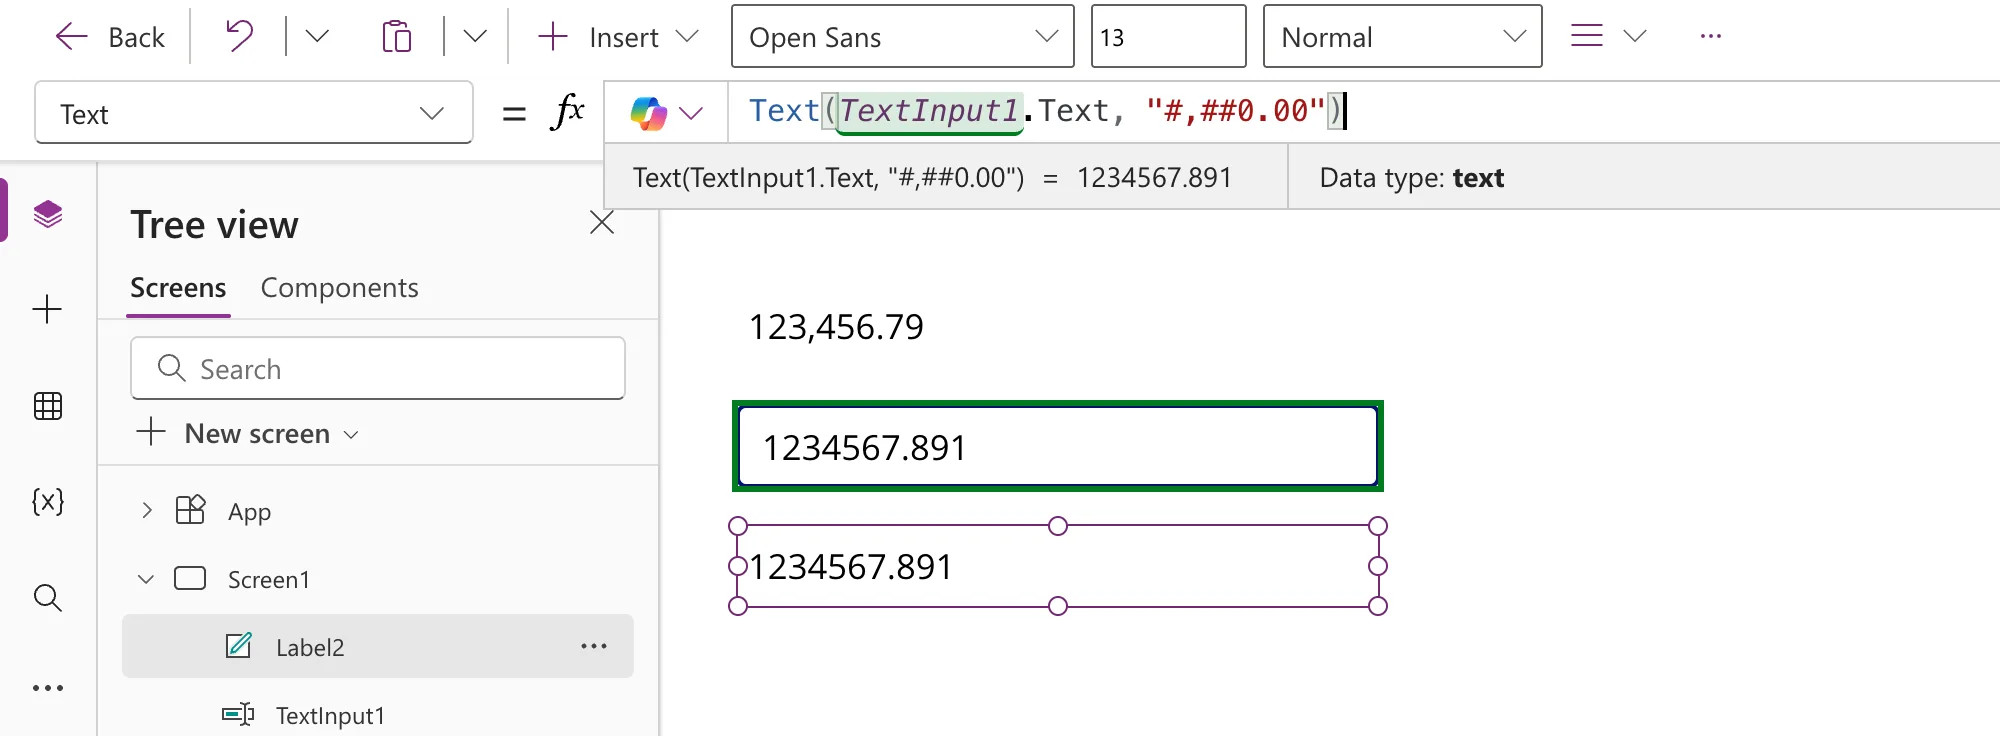The width and height of the screenshot is (2000, 736).
Task: Expand the paste options dropdown arrow
Action: click(x=475, y=37)
